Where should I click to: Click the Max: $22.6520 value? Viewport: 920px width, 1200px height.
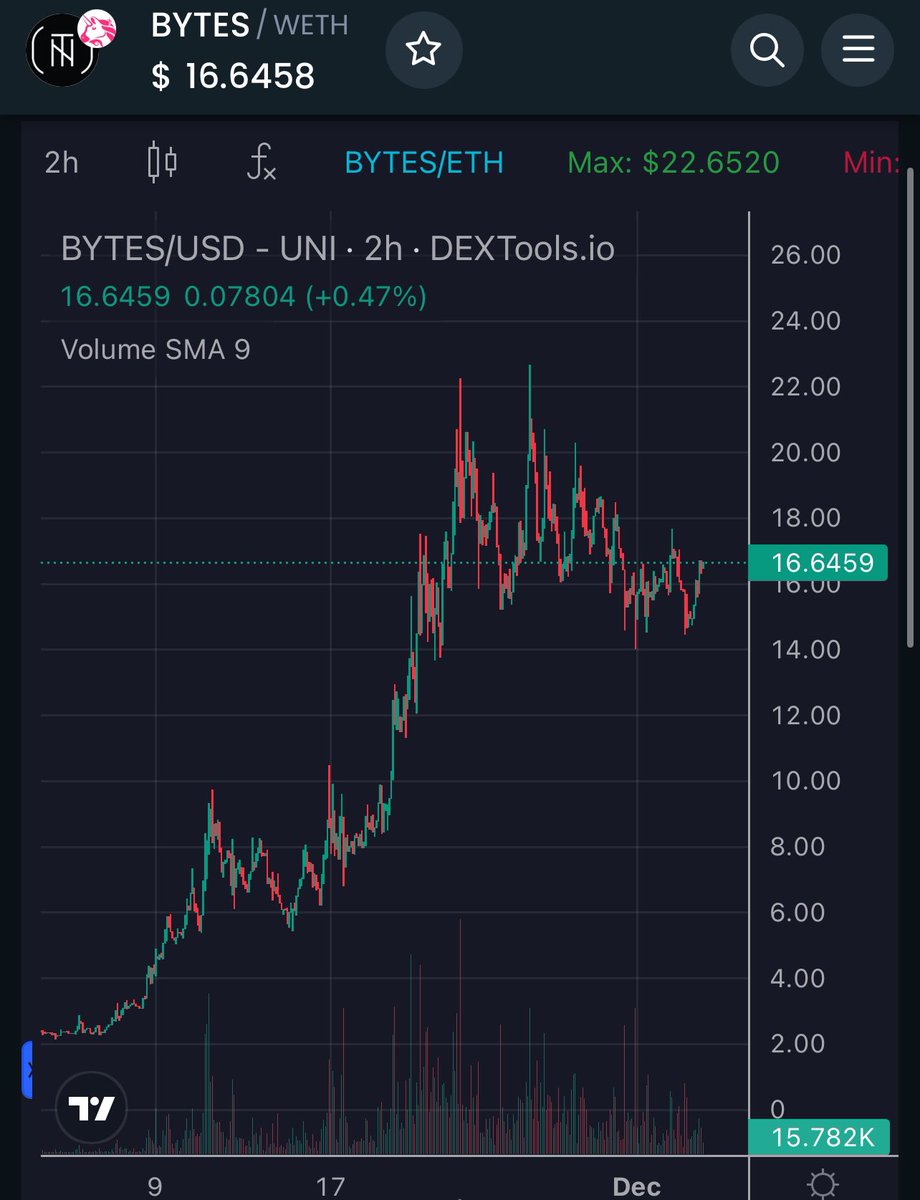(x=673, y=162)
